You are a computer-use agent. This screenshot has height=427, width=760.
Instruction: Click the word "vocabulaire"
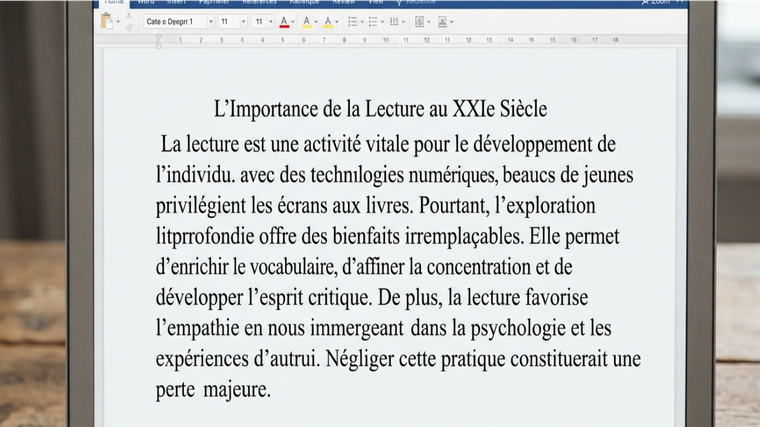[x=292, y=268]
